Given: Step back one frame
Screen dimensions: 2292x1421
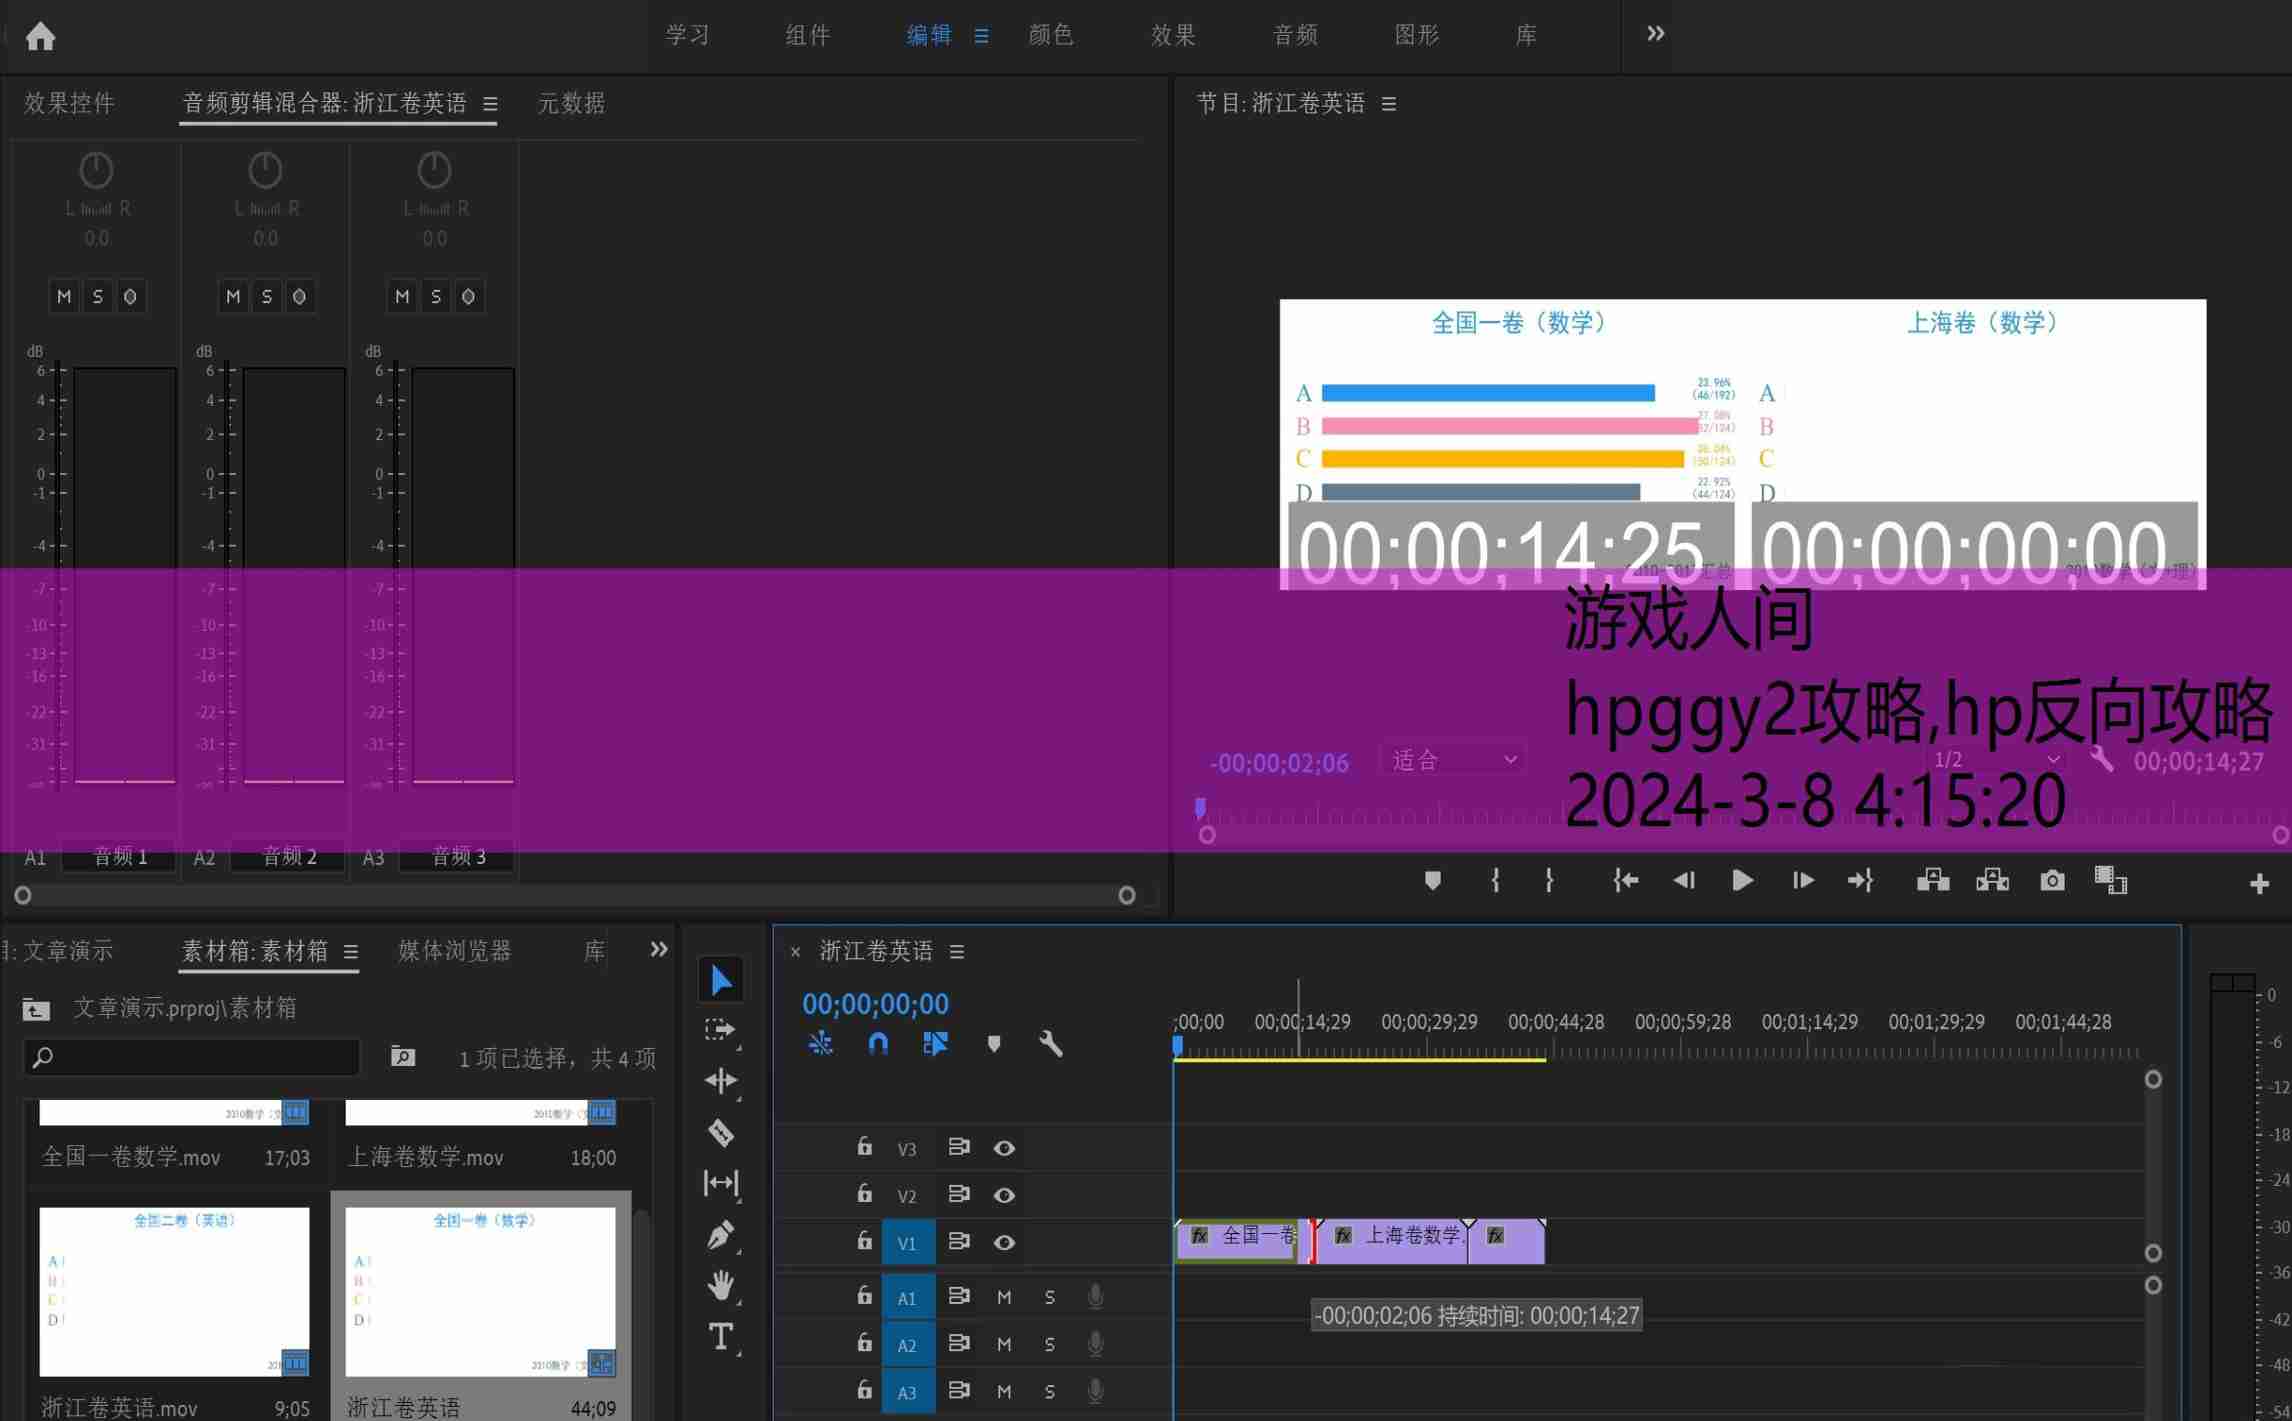Looking at the screenshot, I should [1684, 881].
